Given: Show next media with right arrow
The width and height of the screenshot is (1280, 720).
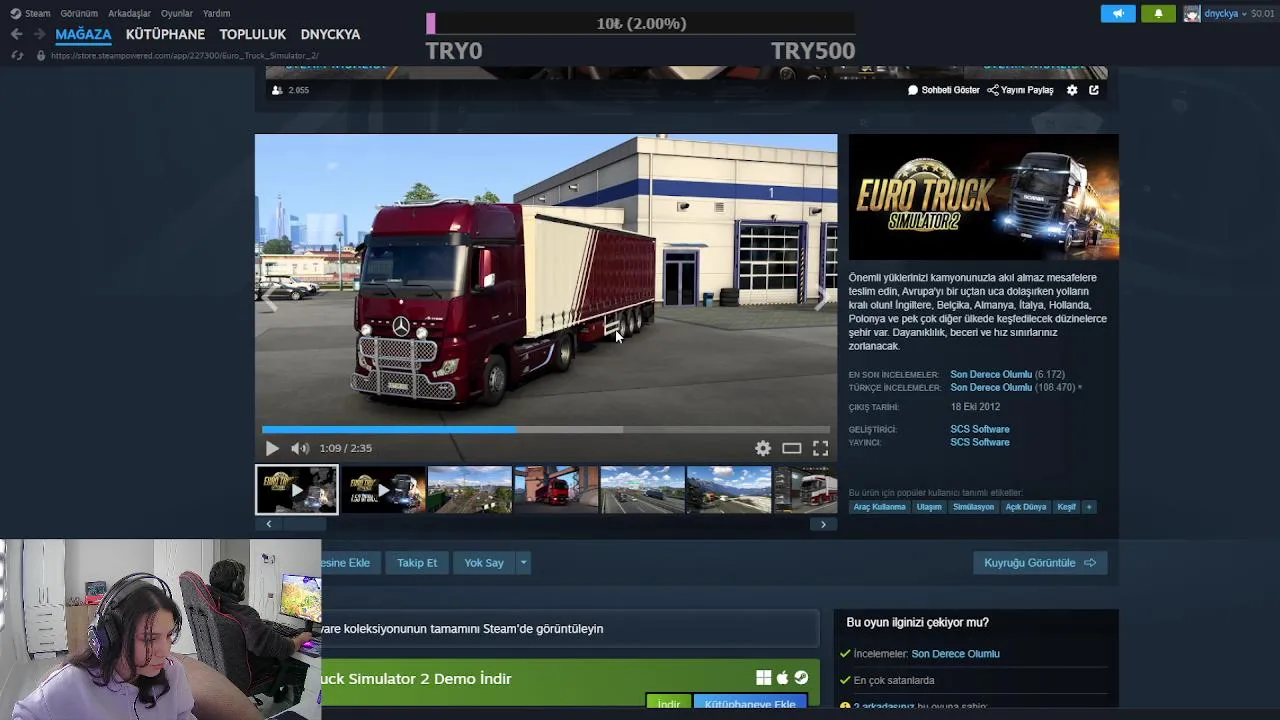Looking at the screenshot, I should 821,298.
